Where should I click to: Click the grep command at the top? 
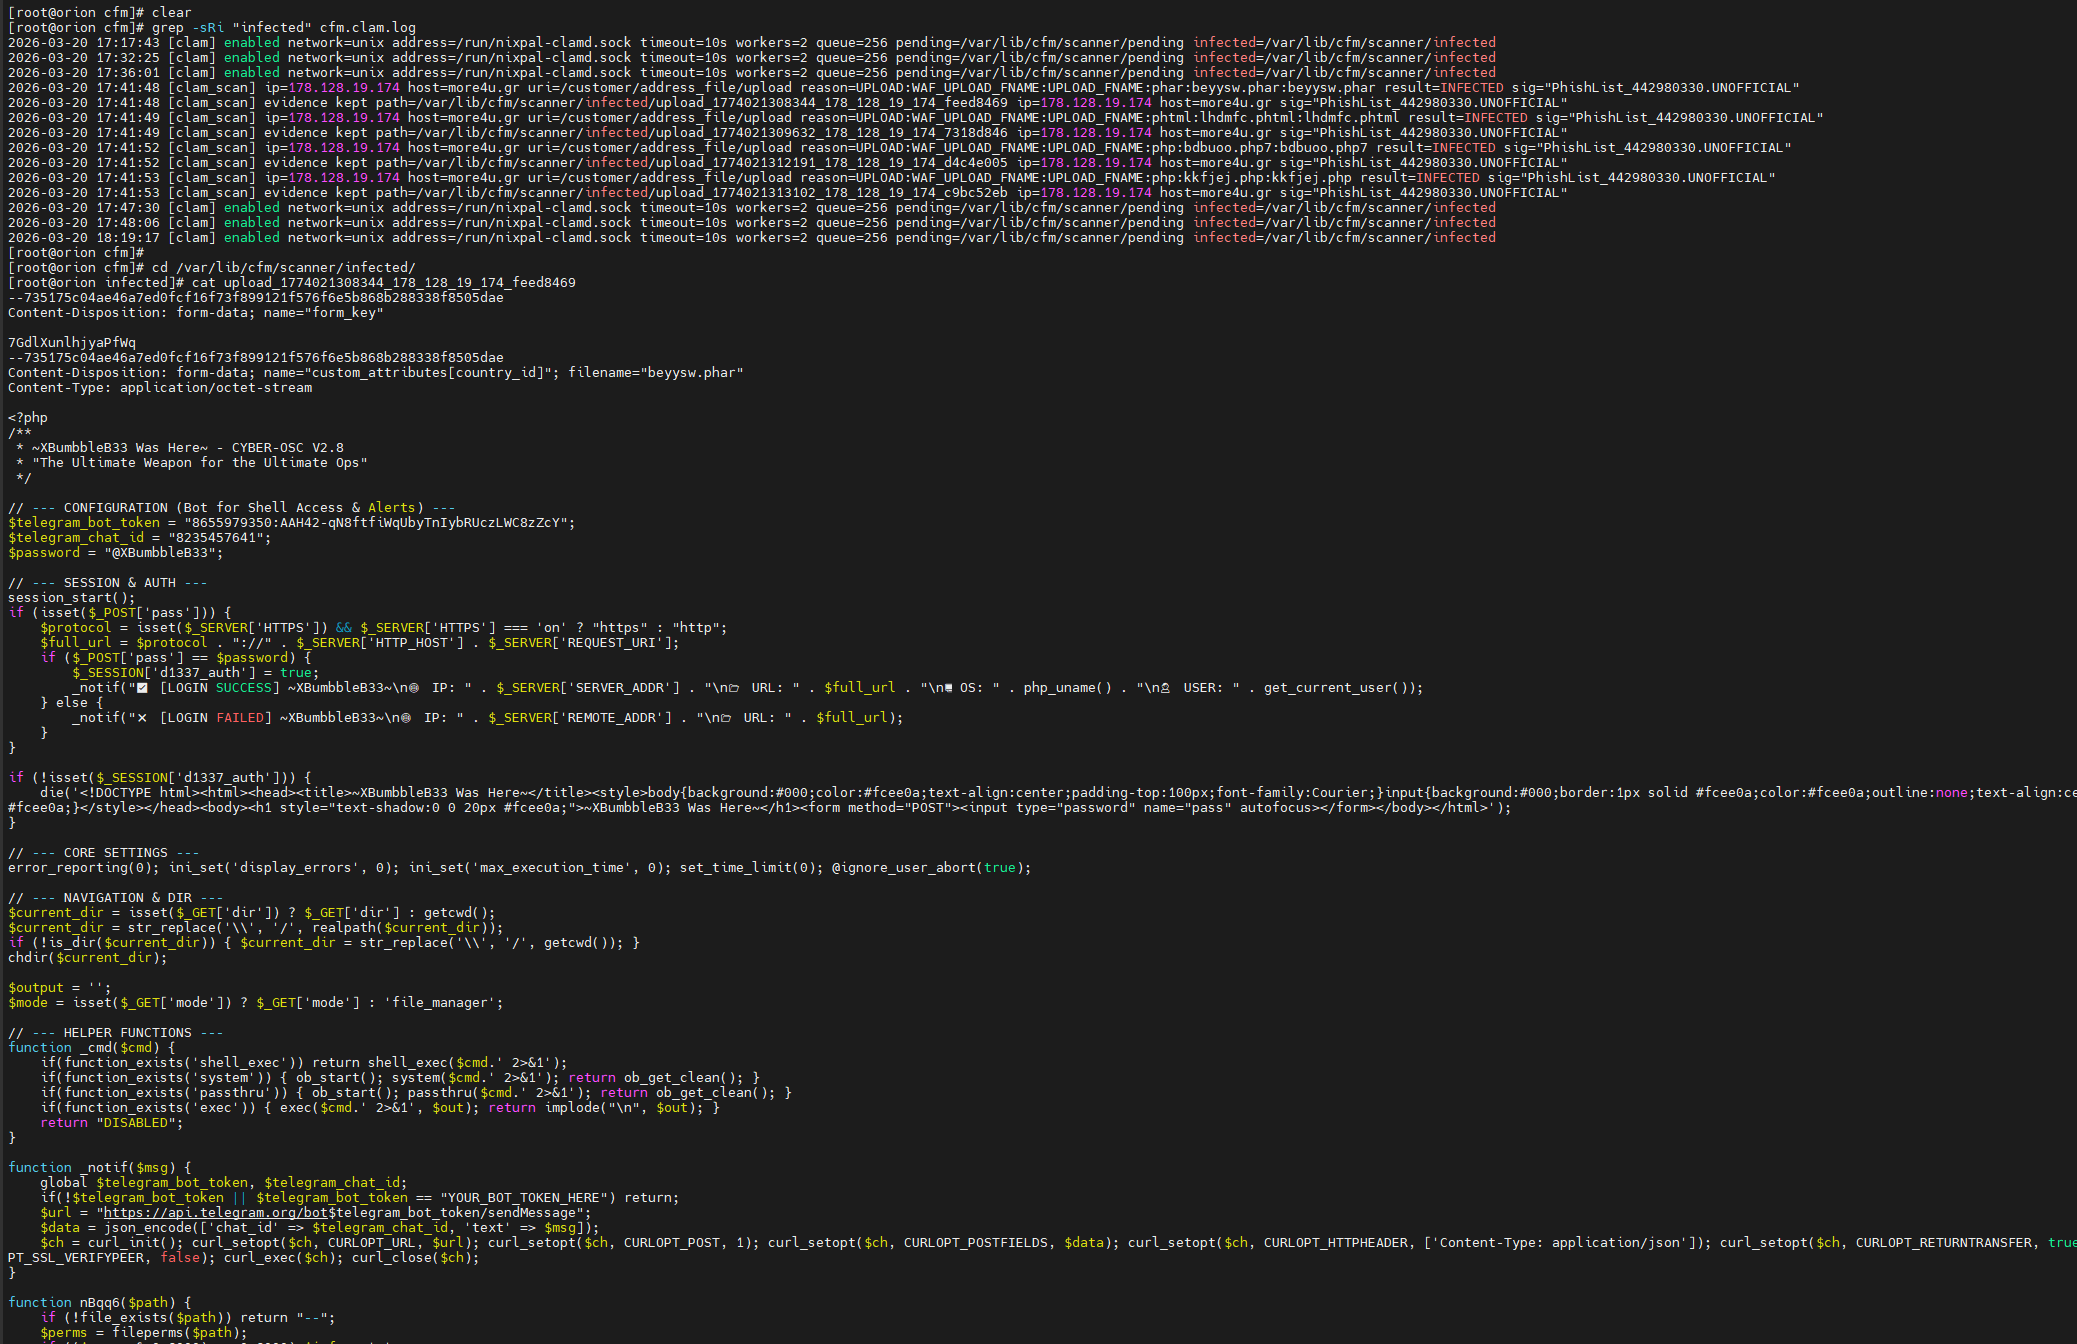pos(283,28)
